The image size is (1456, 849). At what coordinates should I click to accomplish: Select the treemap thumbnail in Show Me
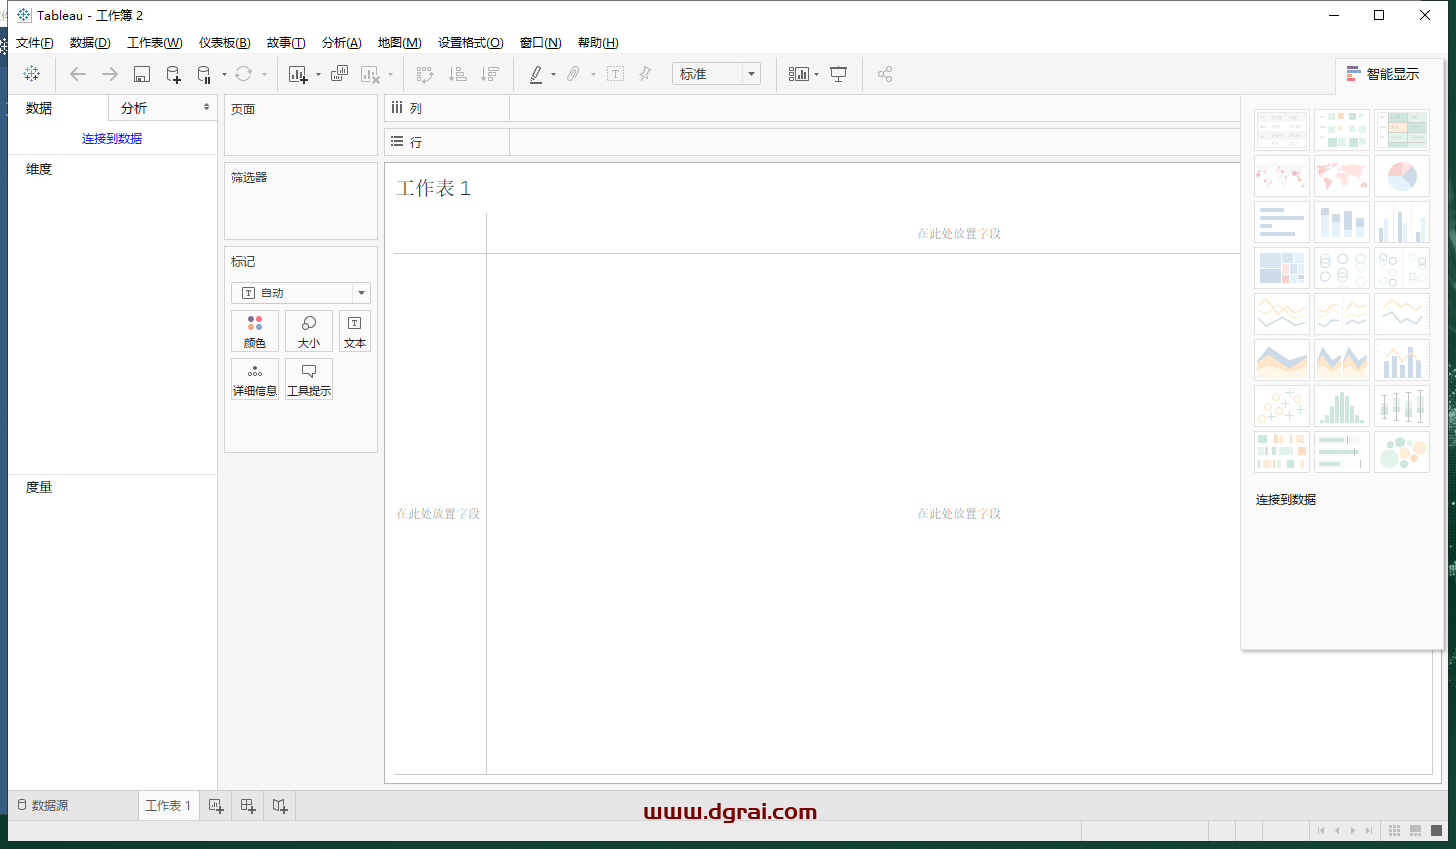click(x=1282, y=268)
